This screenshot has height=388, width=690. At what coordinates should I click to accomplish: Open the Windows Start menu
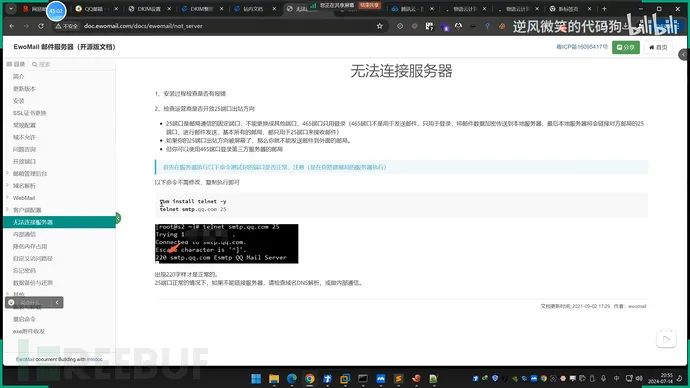pyautogui.click(x=256, y=379)
